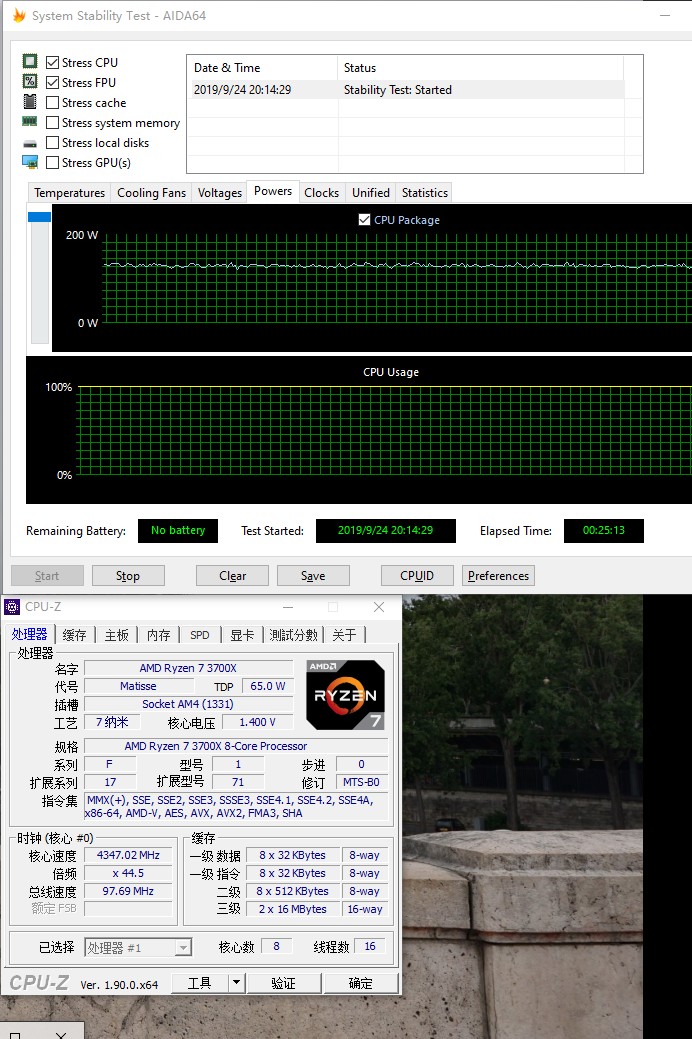Image resolution: width=692 pixels, height=1039 pixels.
Task: Click the No battery indicator
Action: (178, 530)
